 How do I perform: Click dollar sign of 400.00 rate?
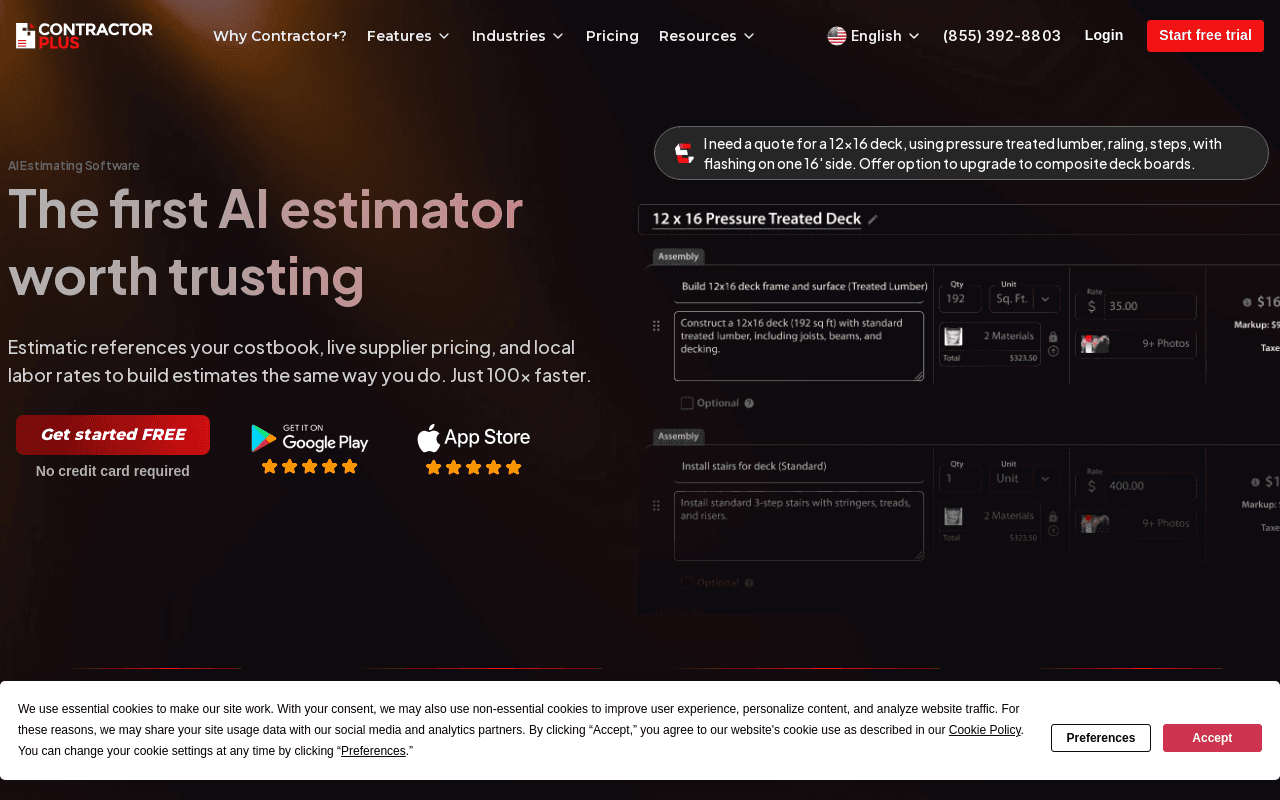(x=1092, y=486)
